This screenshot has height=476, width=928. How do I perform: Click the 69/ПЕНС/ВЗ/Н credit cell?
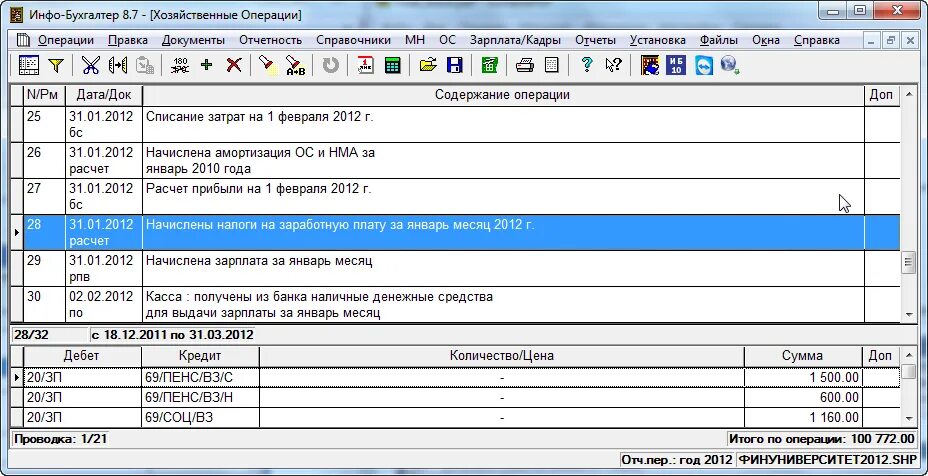pyautogui.click(x=200, y=397)
